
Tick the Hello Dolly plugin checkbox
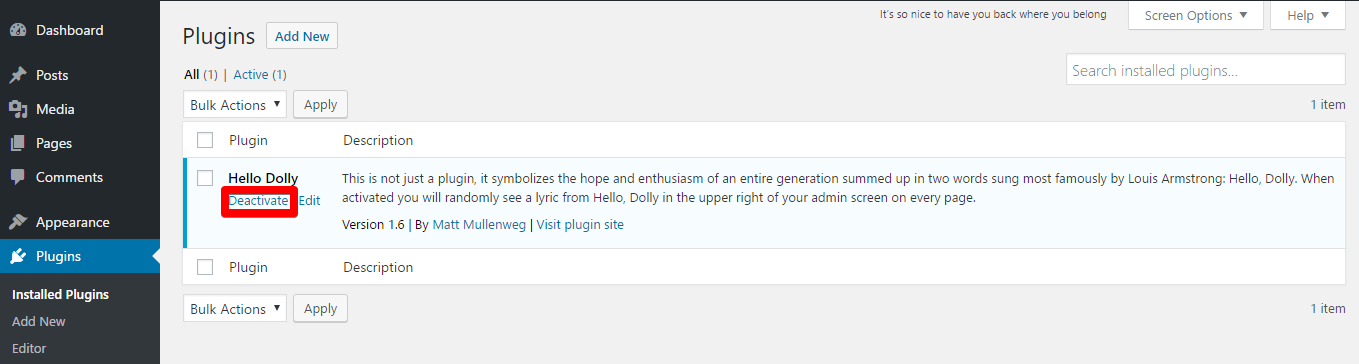[205, 178]
